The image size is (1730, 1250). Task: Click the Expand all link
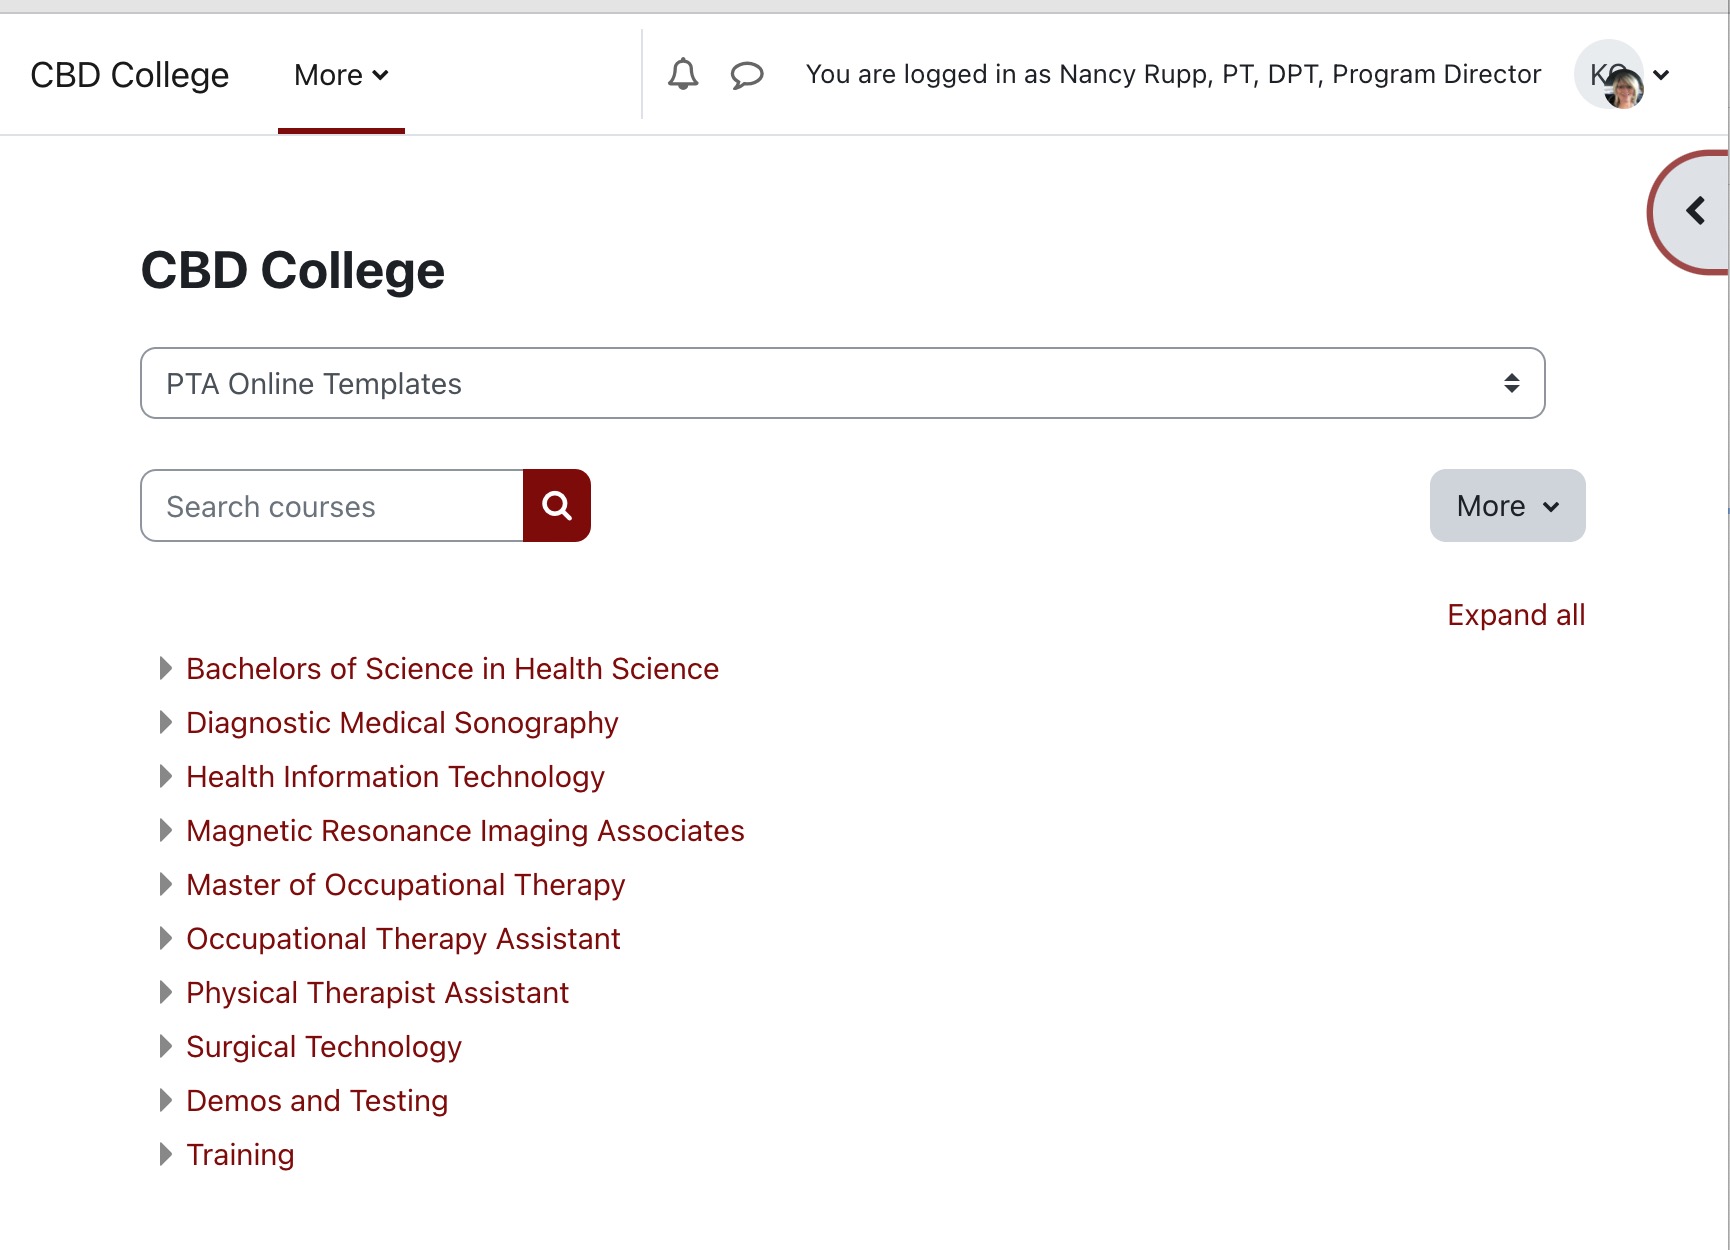[1515, 615]
